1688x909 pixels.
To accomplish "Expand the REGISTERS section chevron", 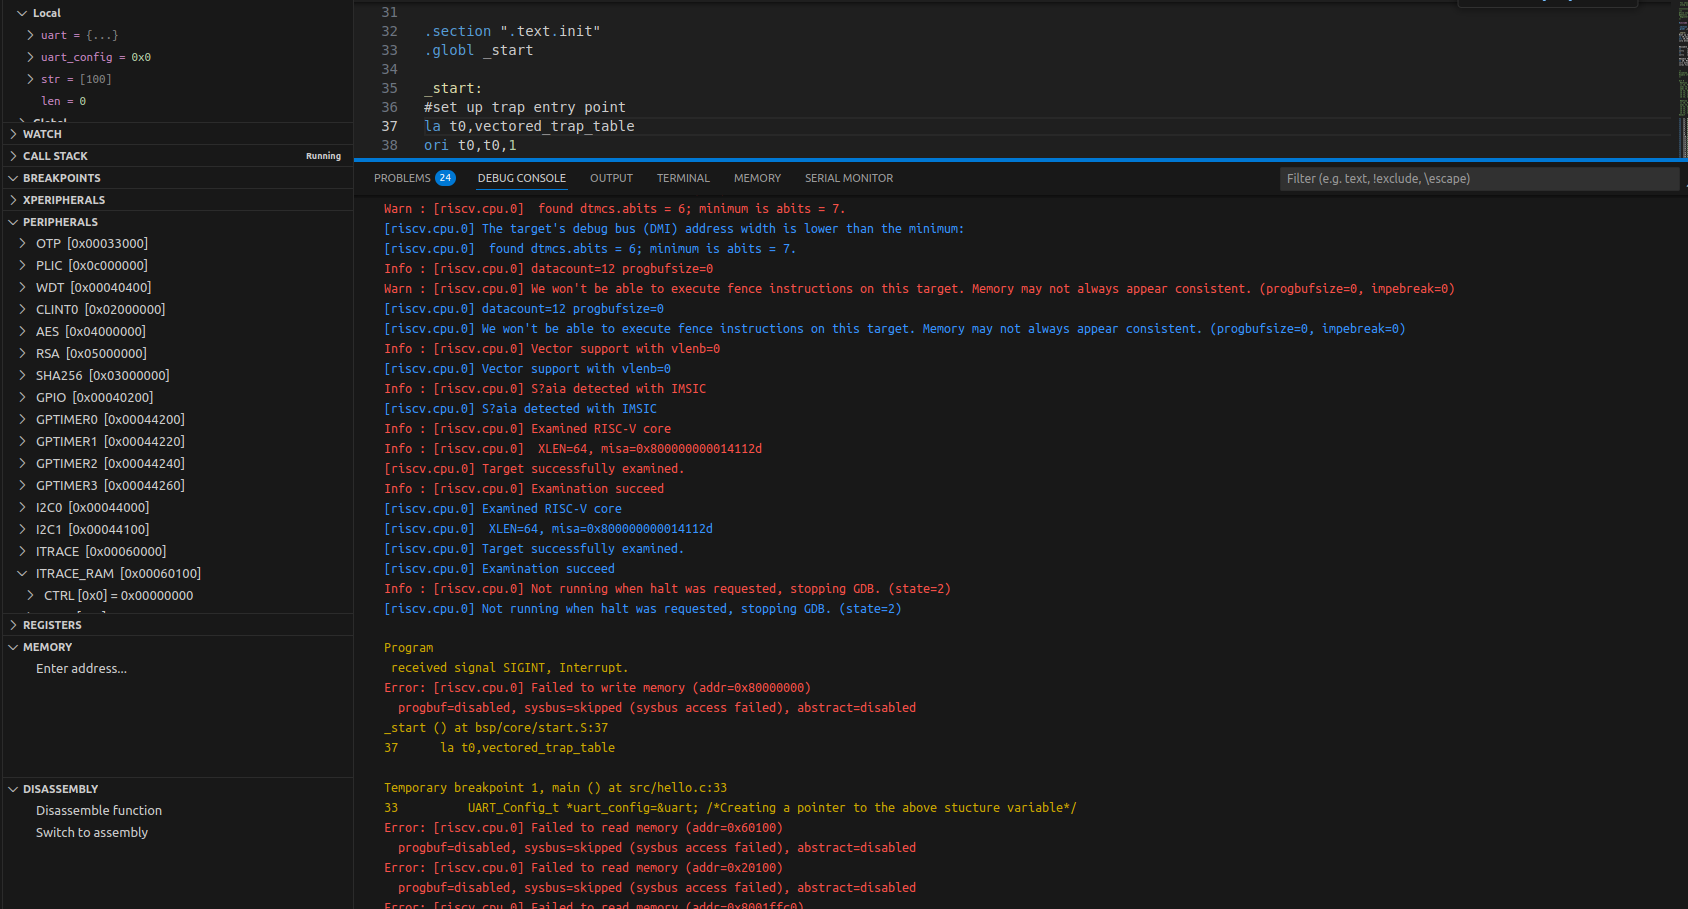I will 13,625.
